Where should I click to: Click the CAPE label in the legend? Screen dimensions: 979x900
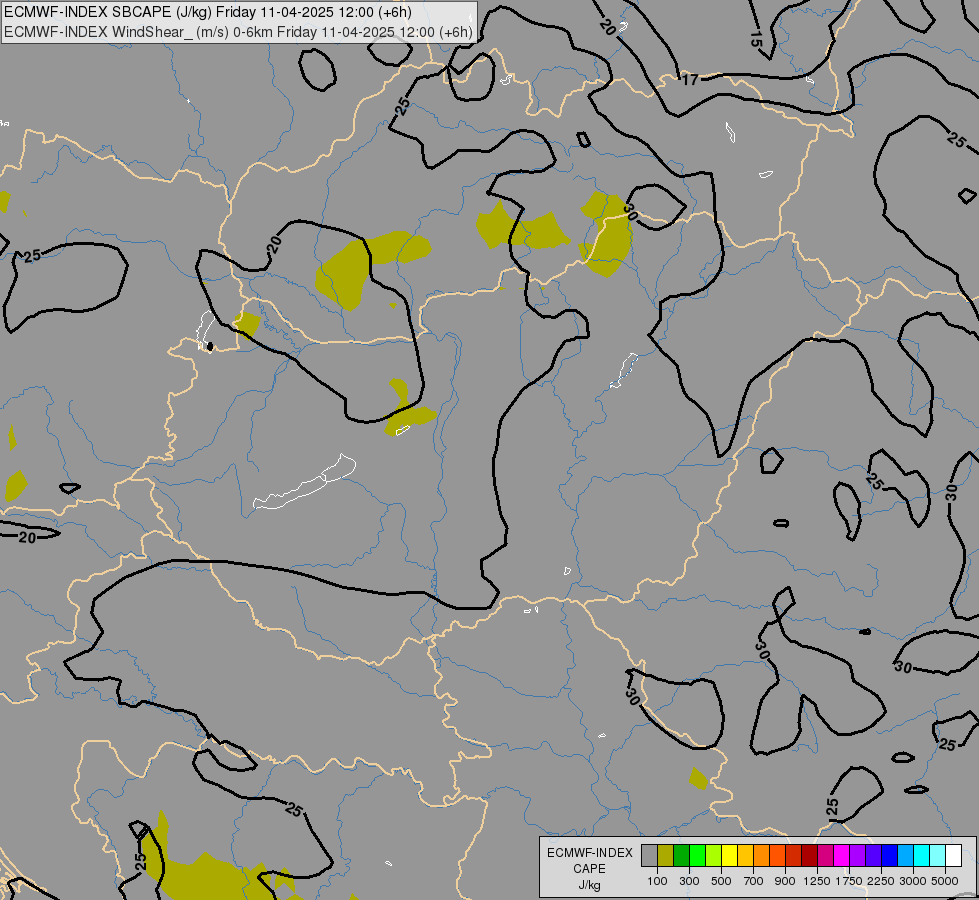pos(589,869)
